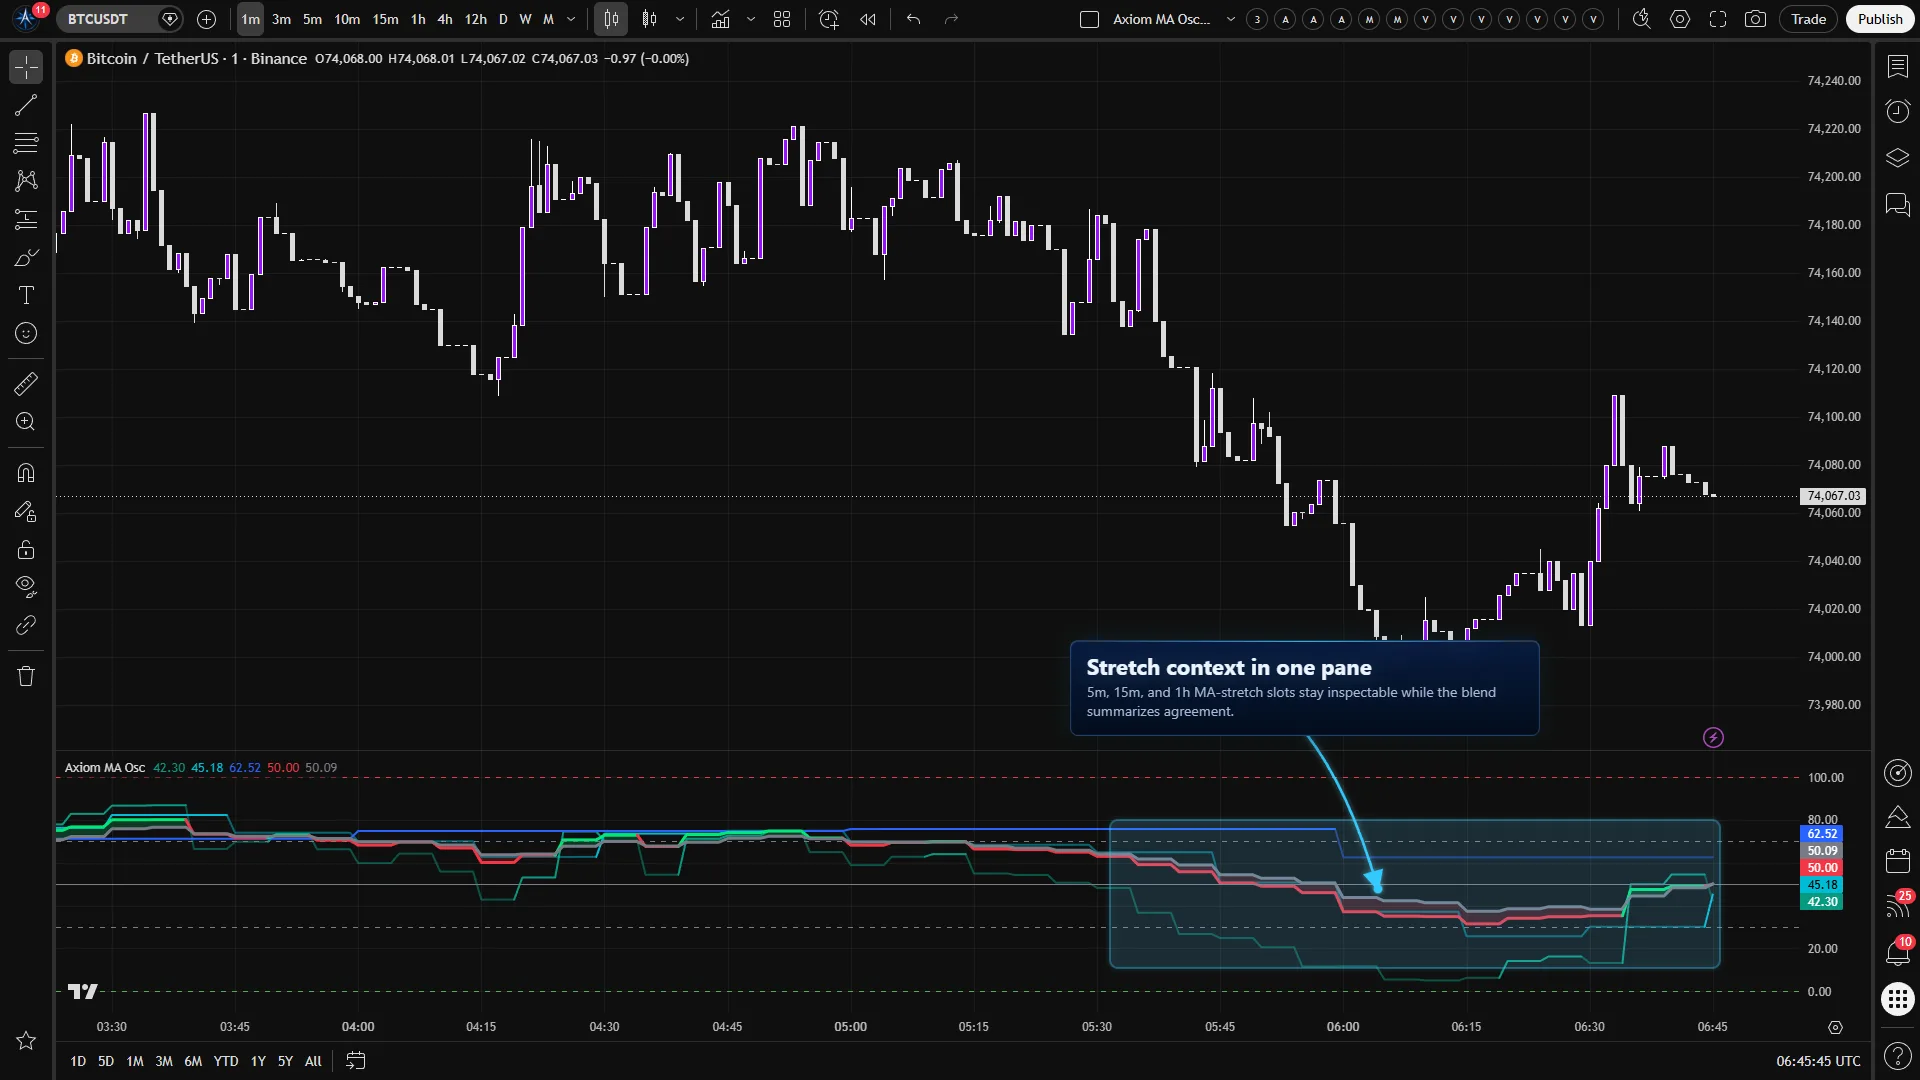Select the crosshair cursor tool

[26, 67]
